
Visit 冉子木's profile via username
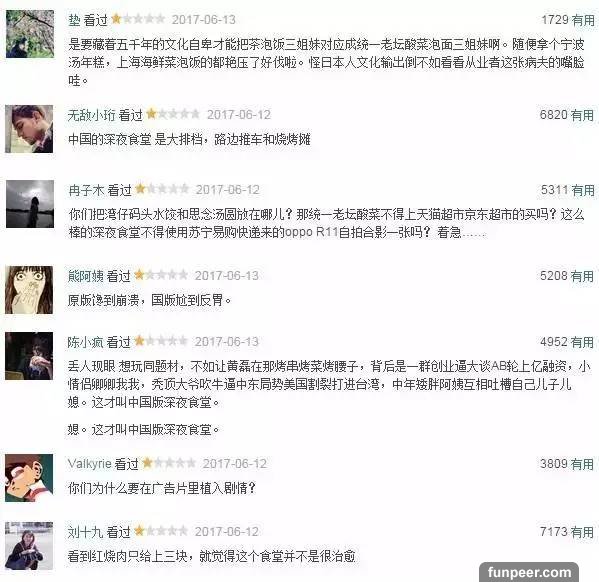(x=86, y=190)
